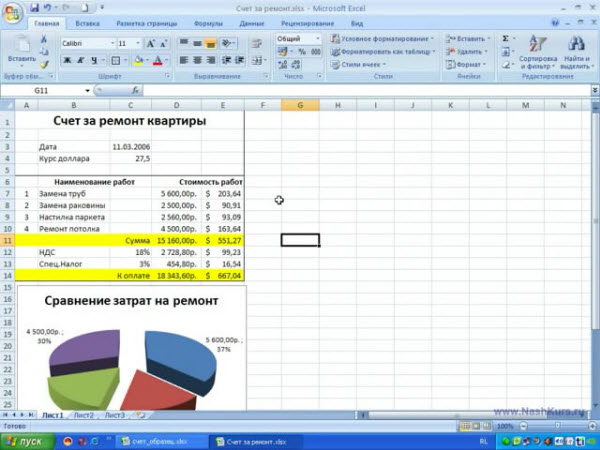The height and width of the screenshot is (450, 600).
Task: Copy selection with the copy icon
Action: 44,52
